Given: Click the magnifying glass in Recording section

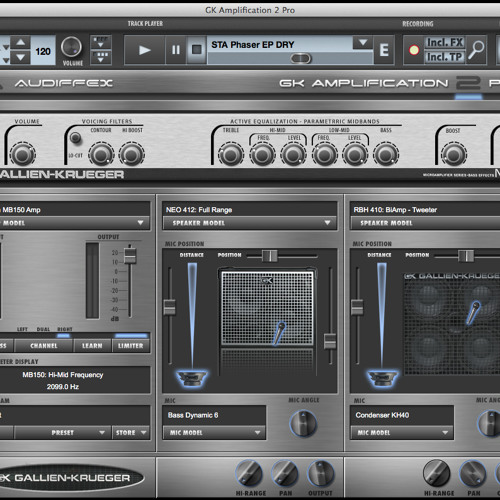Looking at the screenshot, I should pos(476,50).
